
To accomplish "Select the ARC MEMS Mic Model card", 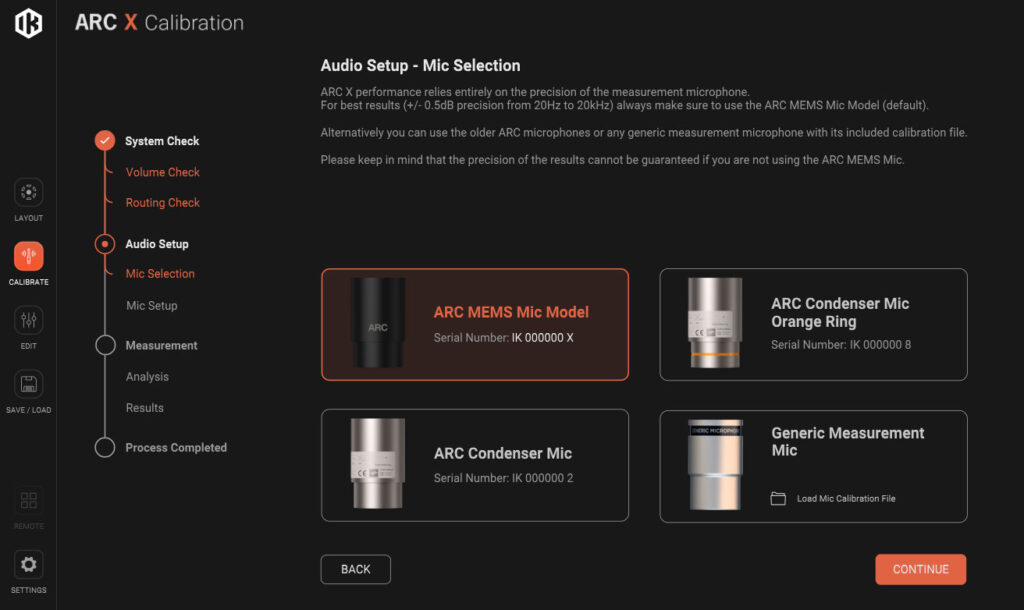I will coord(475,325).
